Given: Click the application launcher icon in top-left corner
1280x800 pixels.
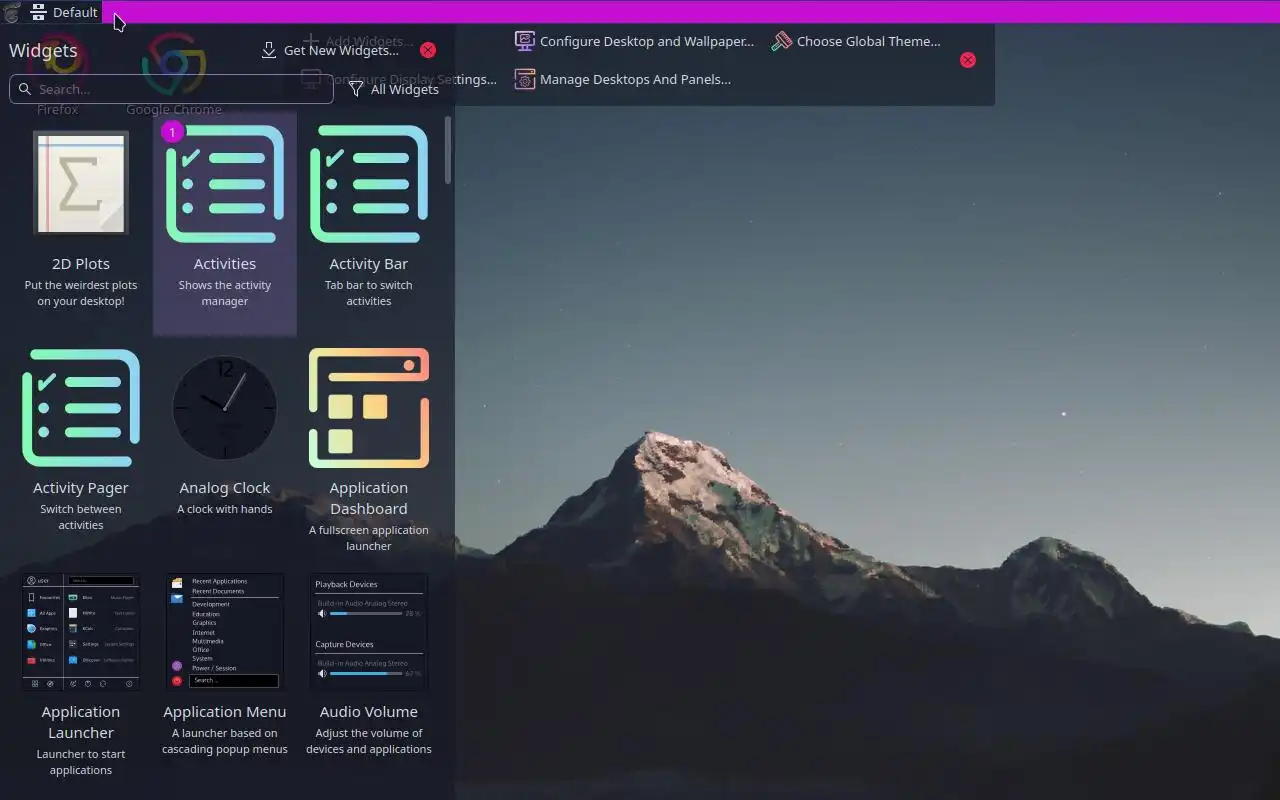Looking at the screenshot, I should pos(11,12).
